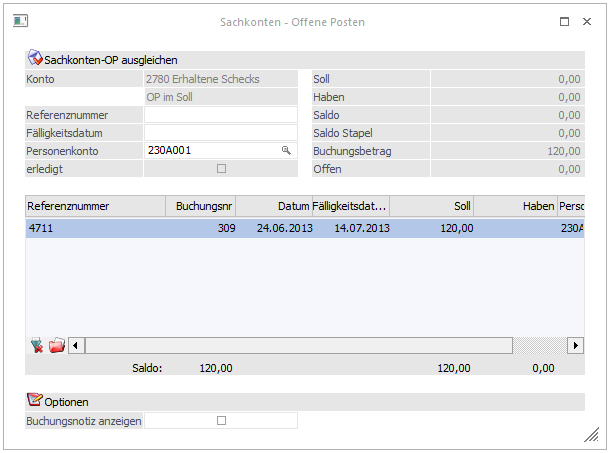This screenshot has height=453, width=610.
Task: Click the delete entry icon below the table
Action: point(37,345)
